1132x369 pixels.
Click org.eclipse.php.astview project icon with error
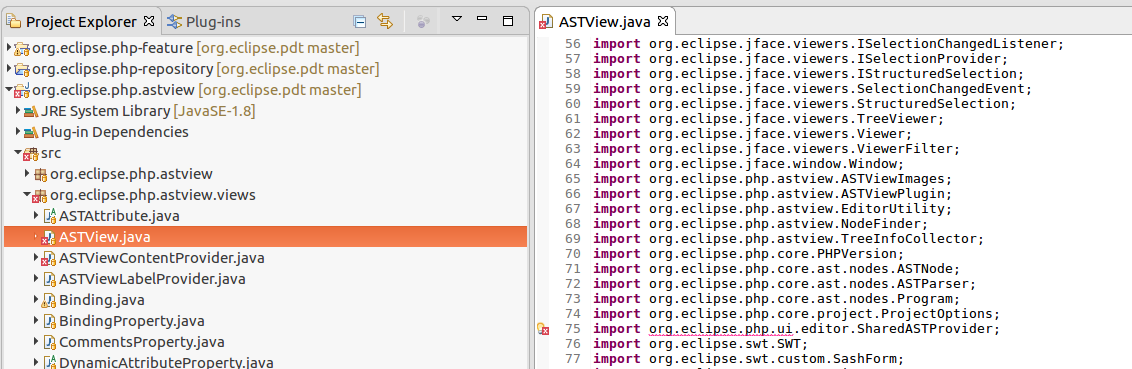22,91
